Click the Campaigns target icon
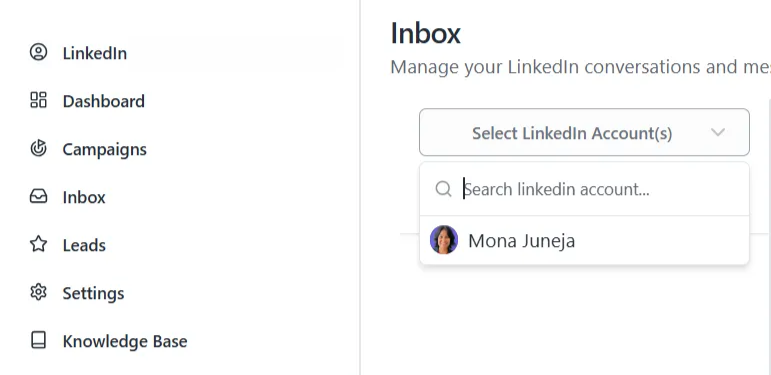 point(38,148)
